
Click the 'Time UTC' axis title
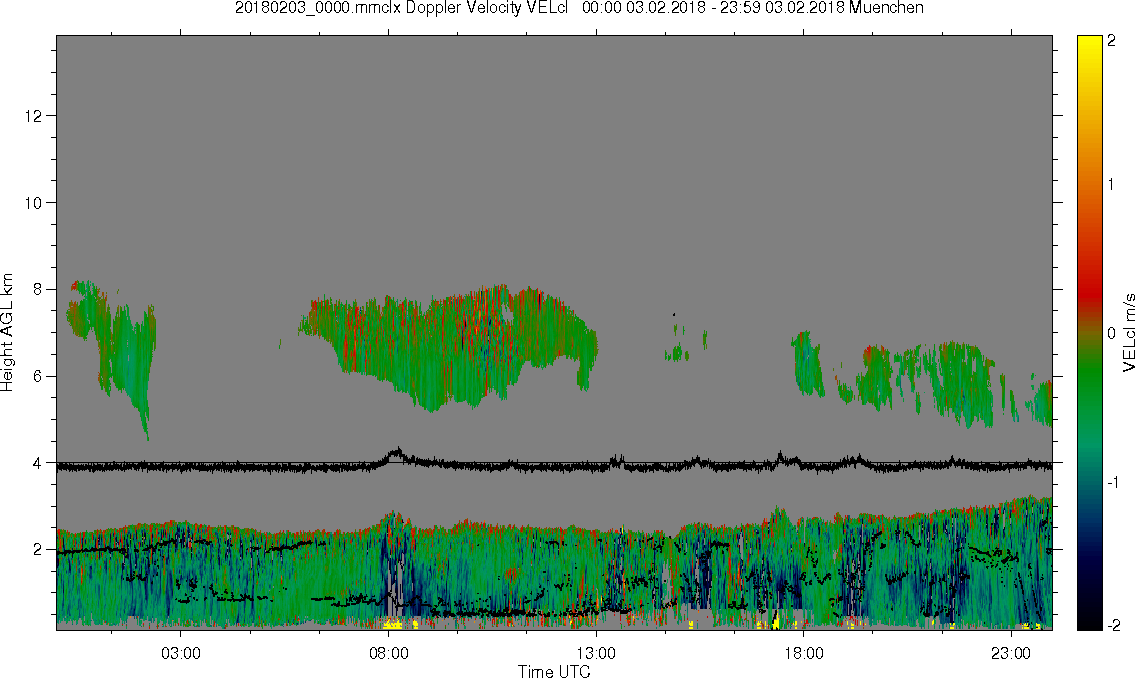click(554, 671)
